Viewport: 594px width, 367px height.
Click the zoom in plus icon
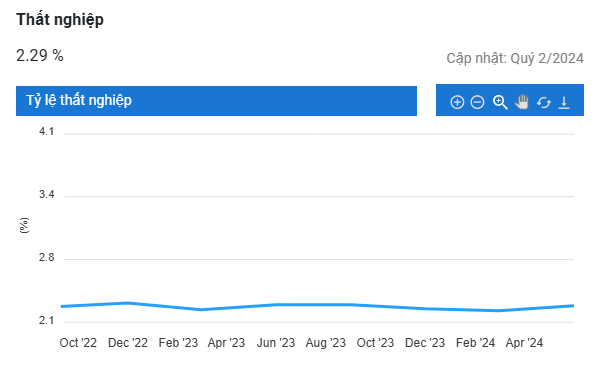(457, 102)
